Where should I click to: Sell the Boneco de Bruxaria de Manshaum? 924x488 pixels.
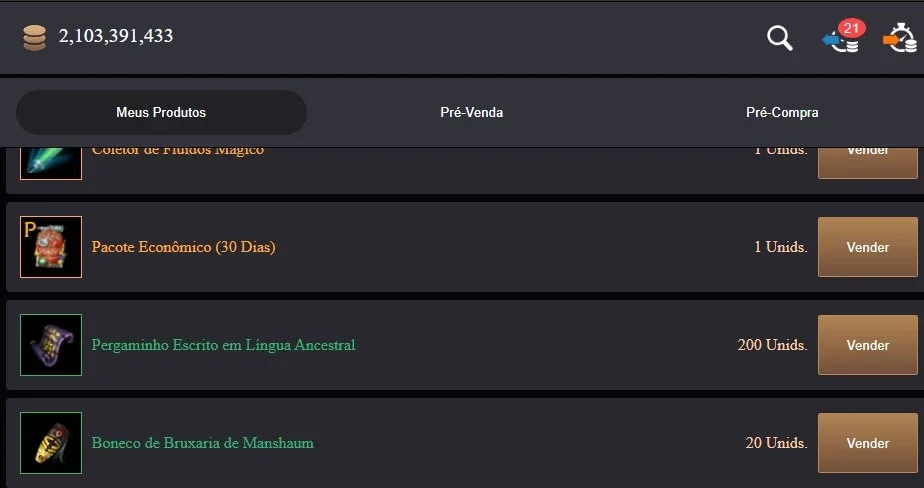(x=867, y=443)
